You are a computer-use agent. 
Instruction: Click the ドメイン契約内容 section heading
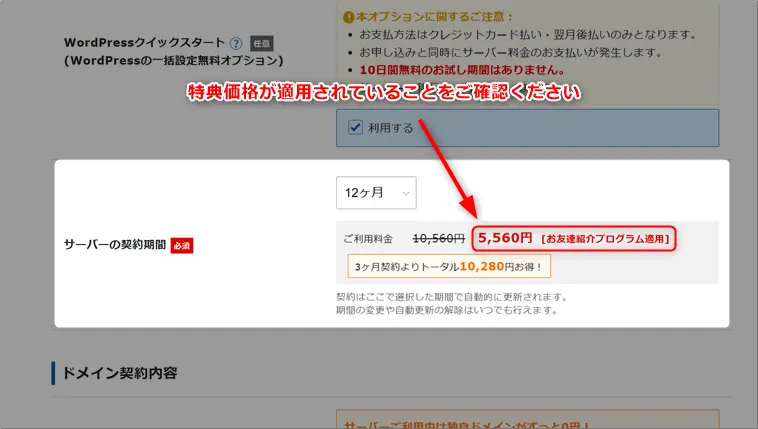pos(120,373)
